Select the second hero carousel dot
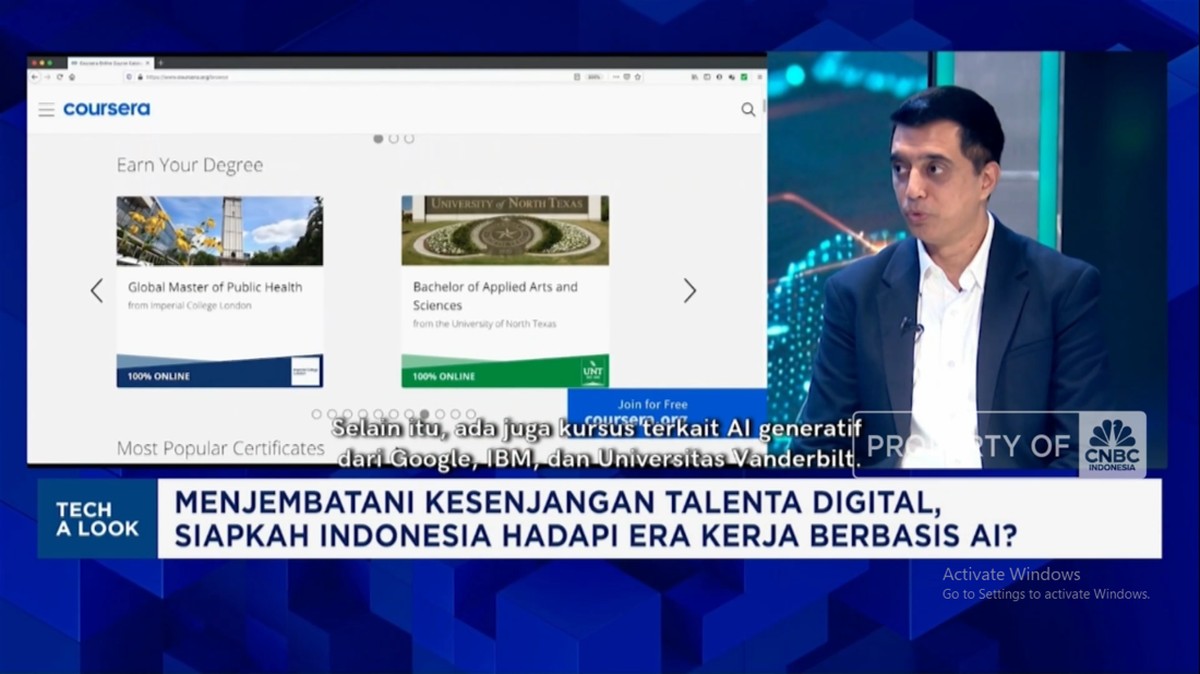The width and height of the screenshot is (1200, 674). point(393,139)
